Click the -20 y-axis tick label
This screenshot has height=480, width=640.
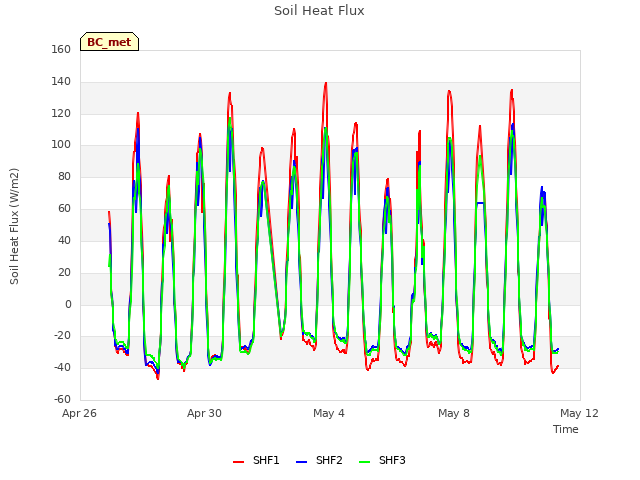pyautogui.click(x=62, y=336)
